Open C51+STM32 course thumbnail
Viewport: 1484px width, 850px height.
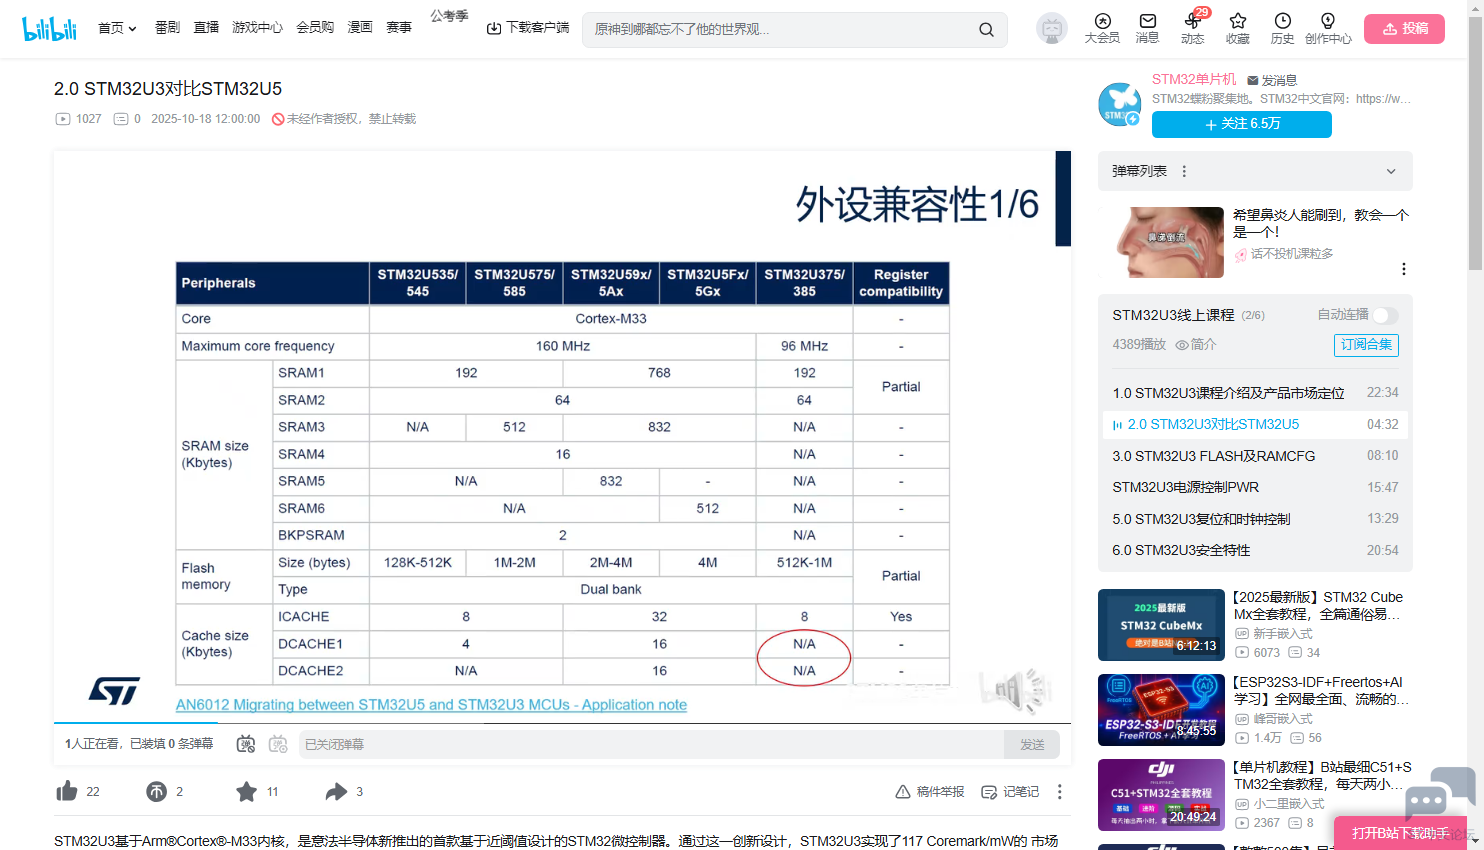point(1161,795)
